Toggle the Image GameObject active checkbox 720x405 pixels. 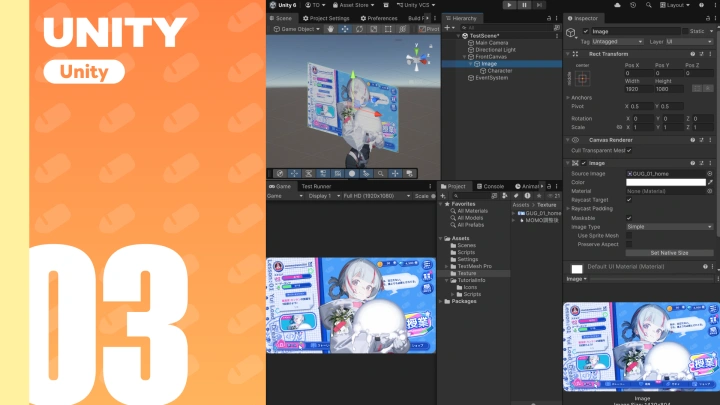tap(585, 31)
